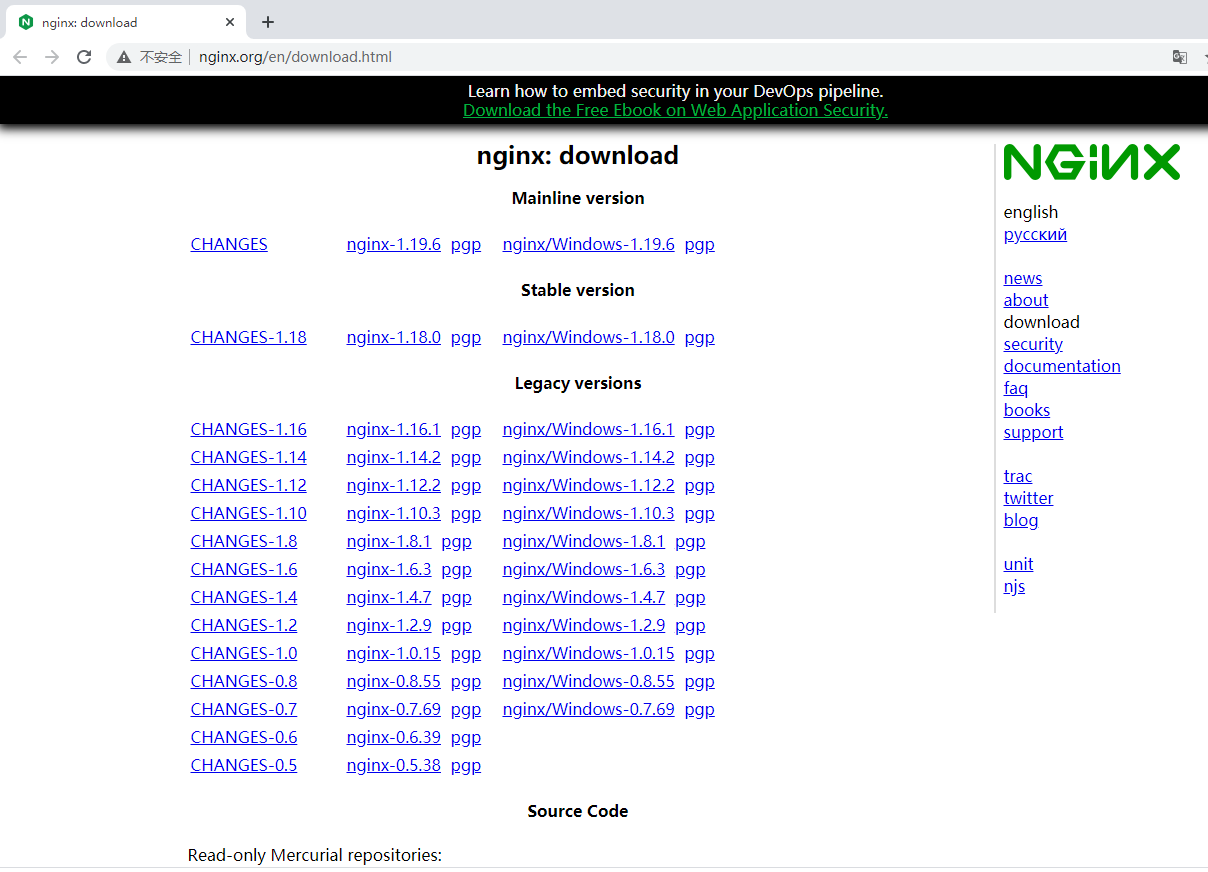
Task: Open CHANGES-0.7 link
Action: point(243,709)
